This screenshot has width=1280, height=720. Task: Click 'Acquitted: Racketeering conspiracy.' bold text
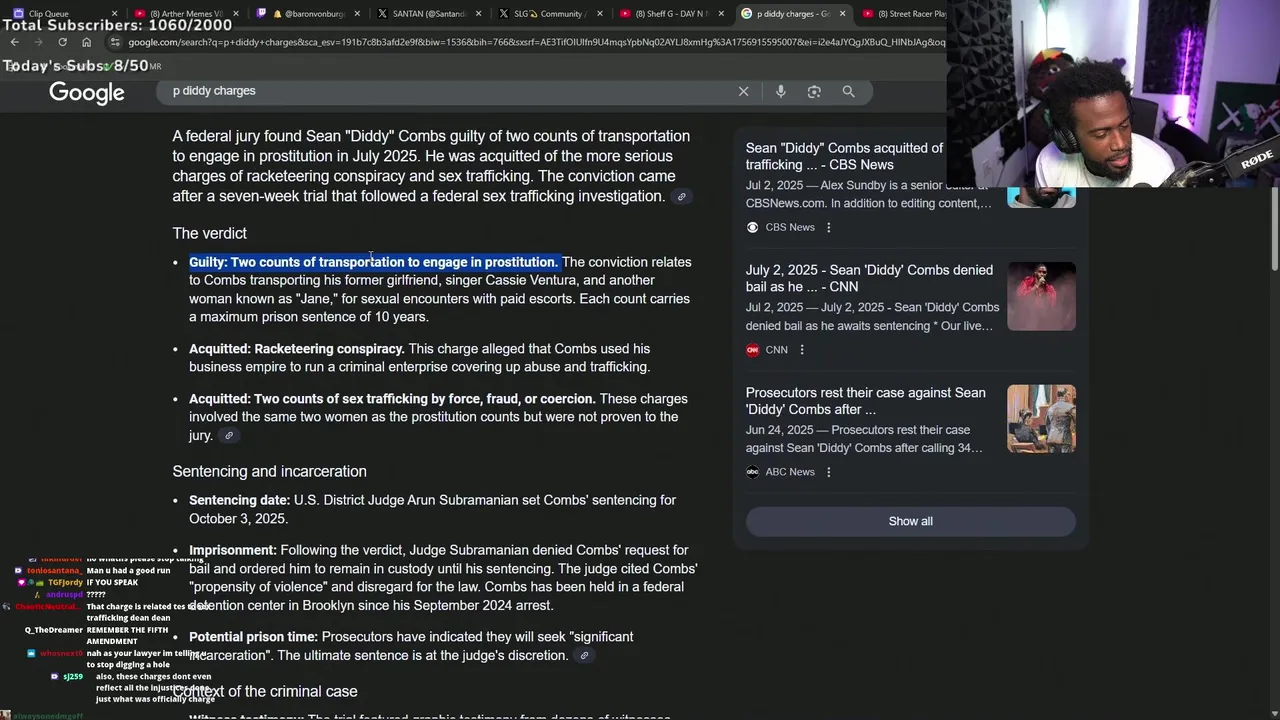coord(297,349)
